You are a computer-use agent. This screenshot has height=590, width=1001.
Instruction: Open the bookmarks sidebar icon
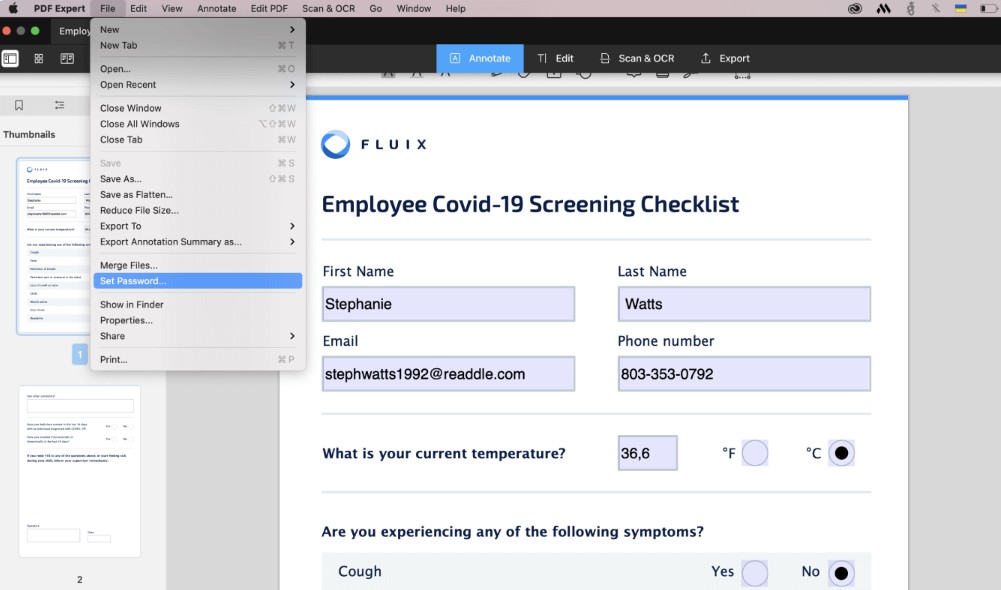click(19, 105)
